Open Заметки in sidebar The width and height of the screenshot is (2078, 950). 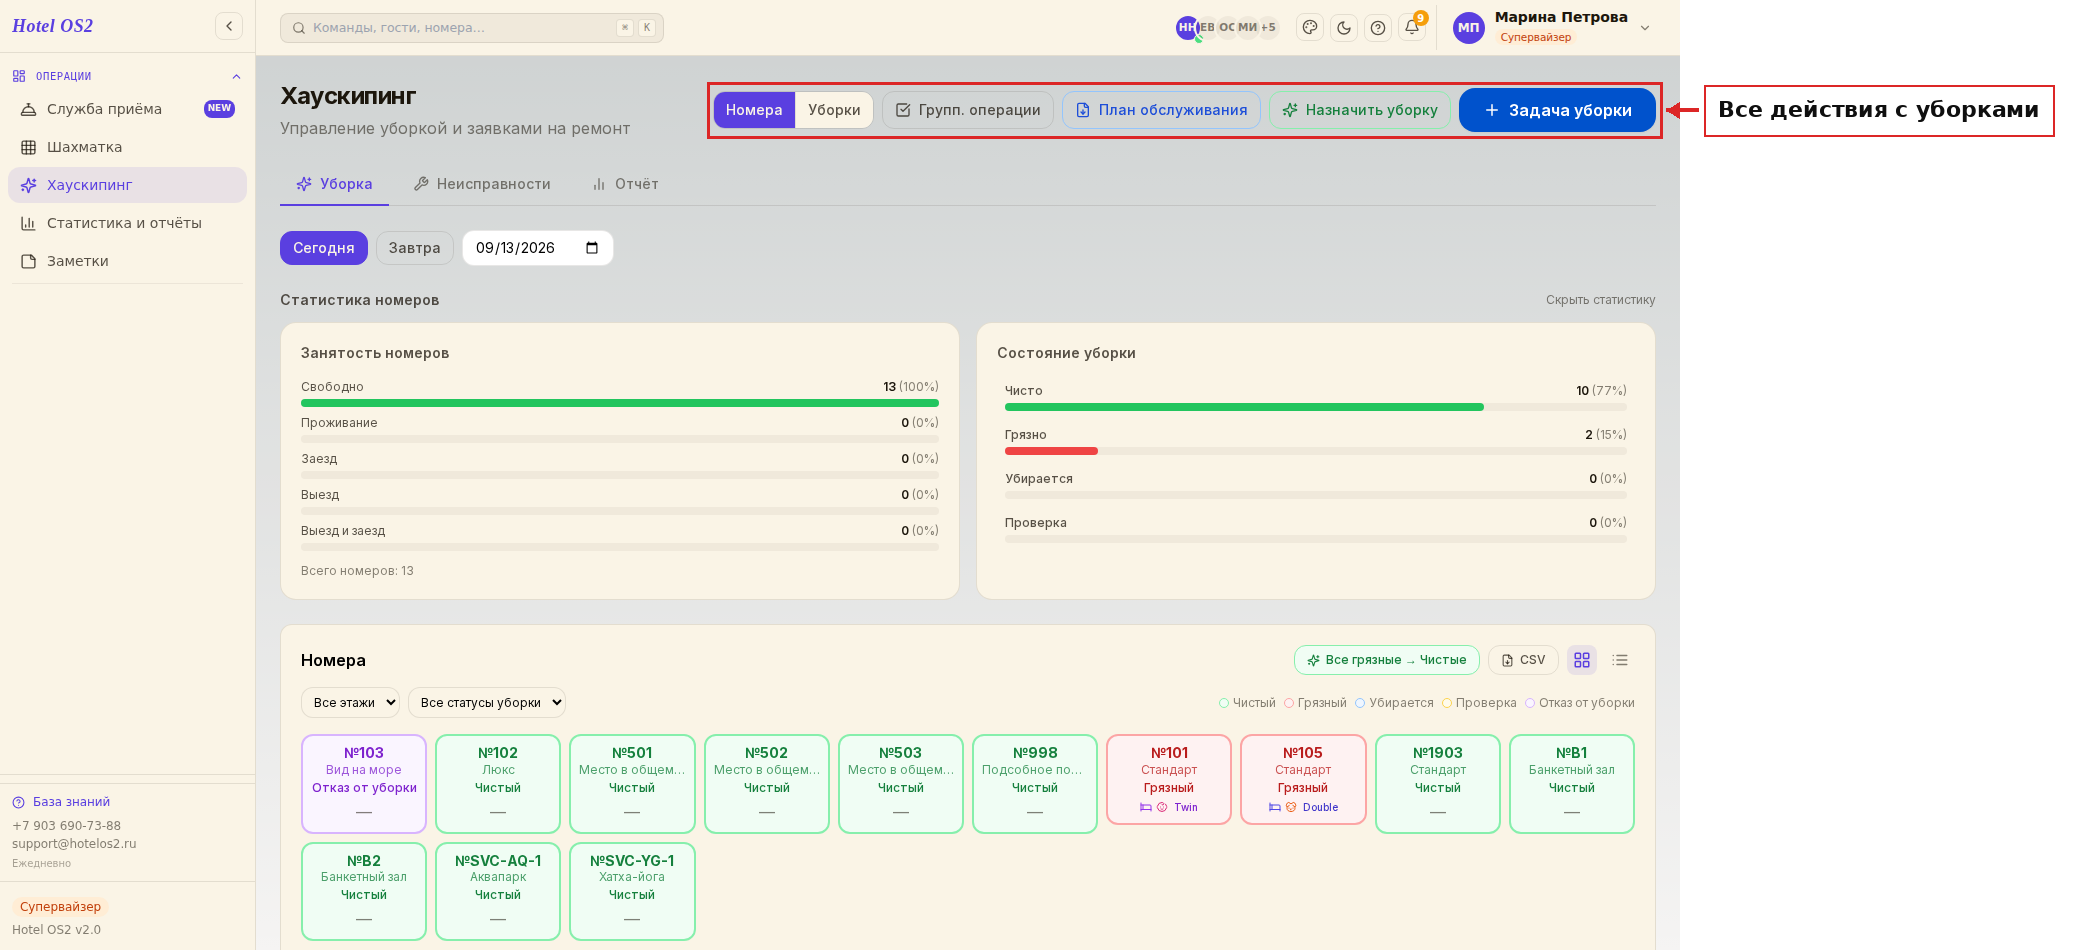(127, 261)
